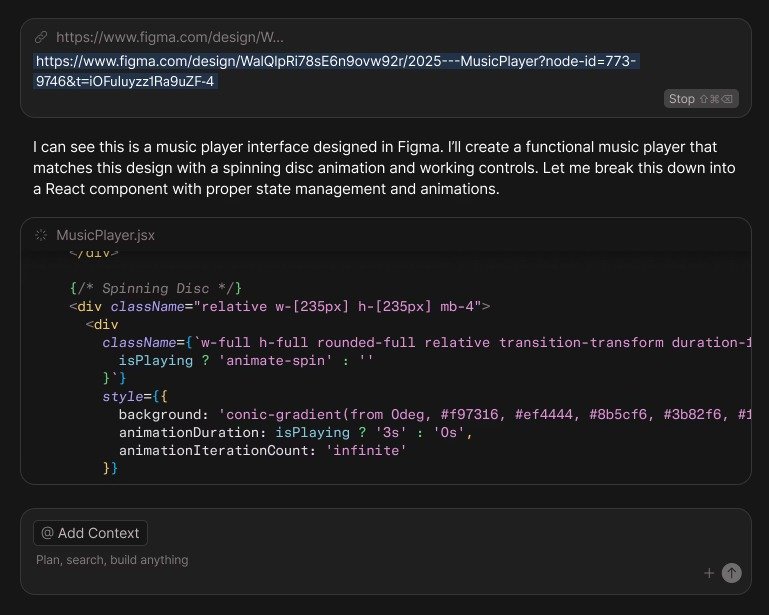Screen dimensions: 769x615
Task: Click the plus icon in the chat input
Action: [x=709, y=573]
